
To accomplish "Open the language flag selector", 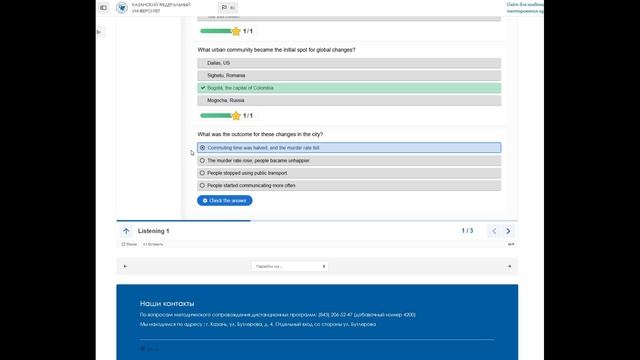I will pos(228,8).
